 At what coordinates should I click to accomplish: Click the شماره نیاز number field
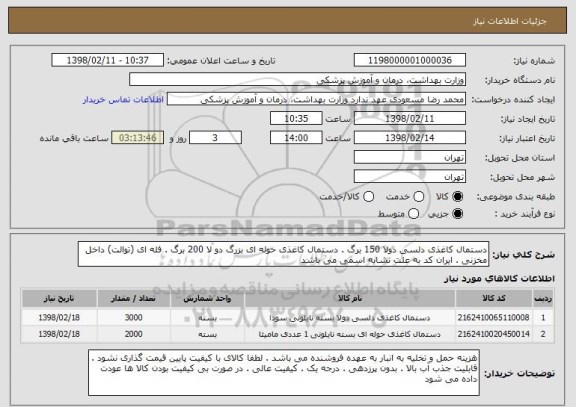[410, 60]
